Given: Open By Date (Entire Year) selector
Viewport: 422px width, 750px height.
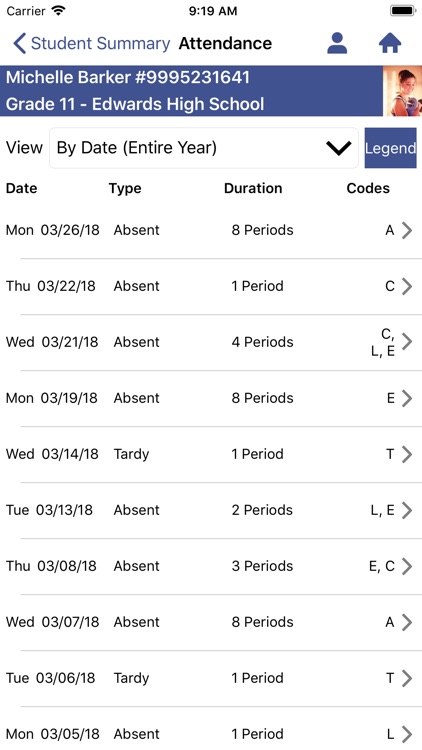Looking at the screenshot, I should pos(204,148).
